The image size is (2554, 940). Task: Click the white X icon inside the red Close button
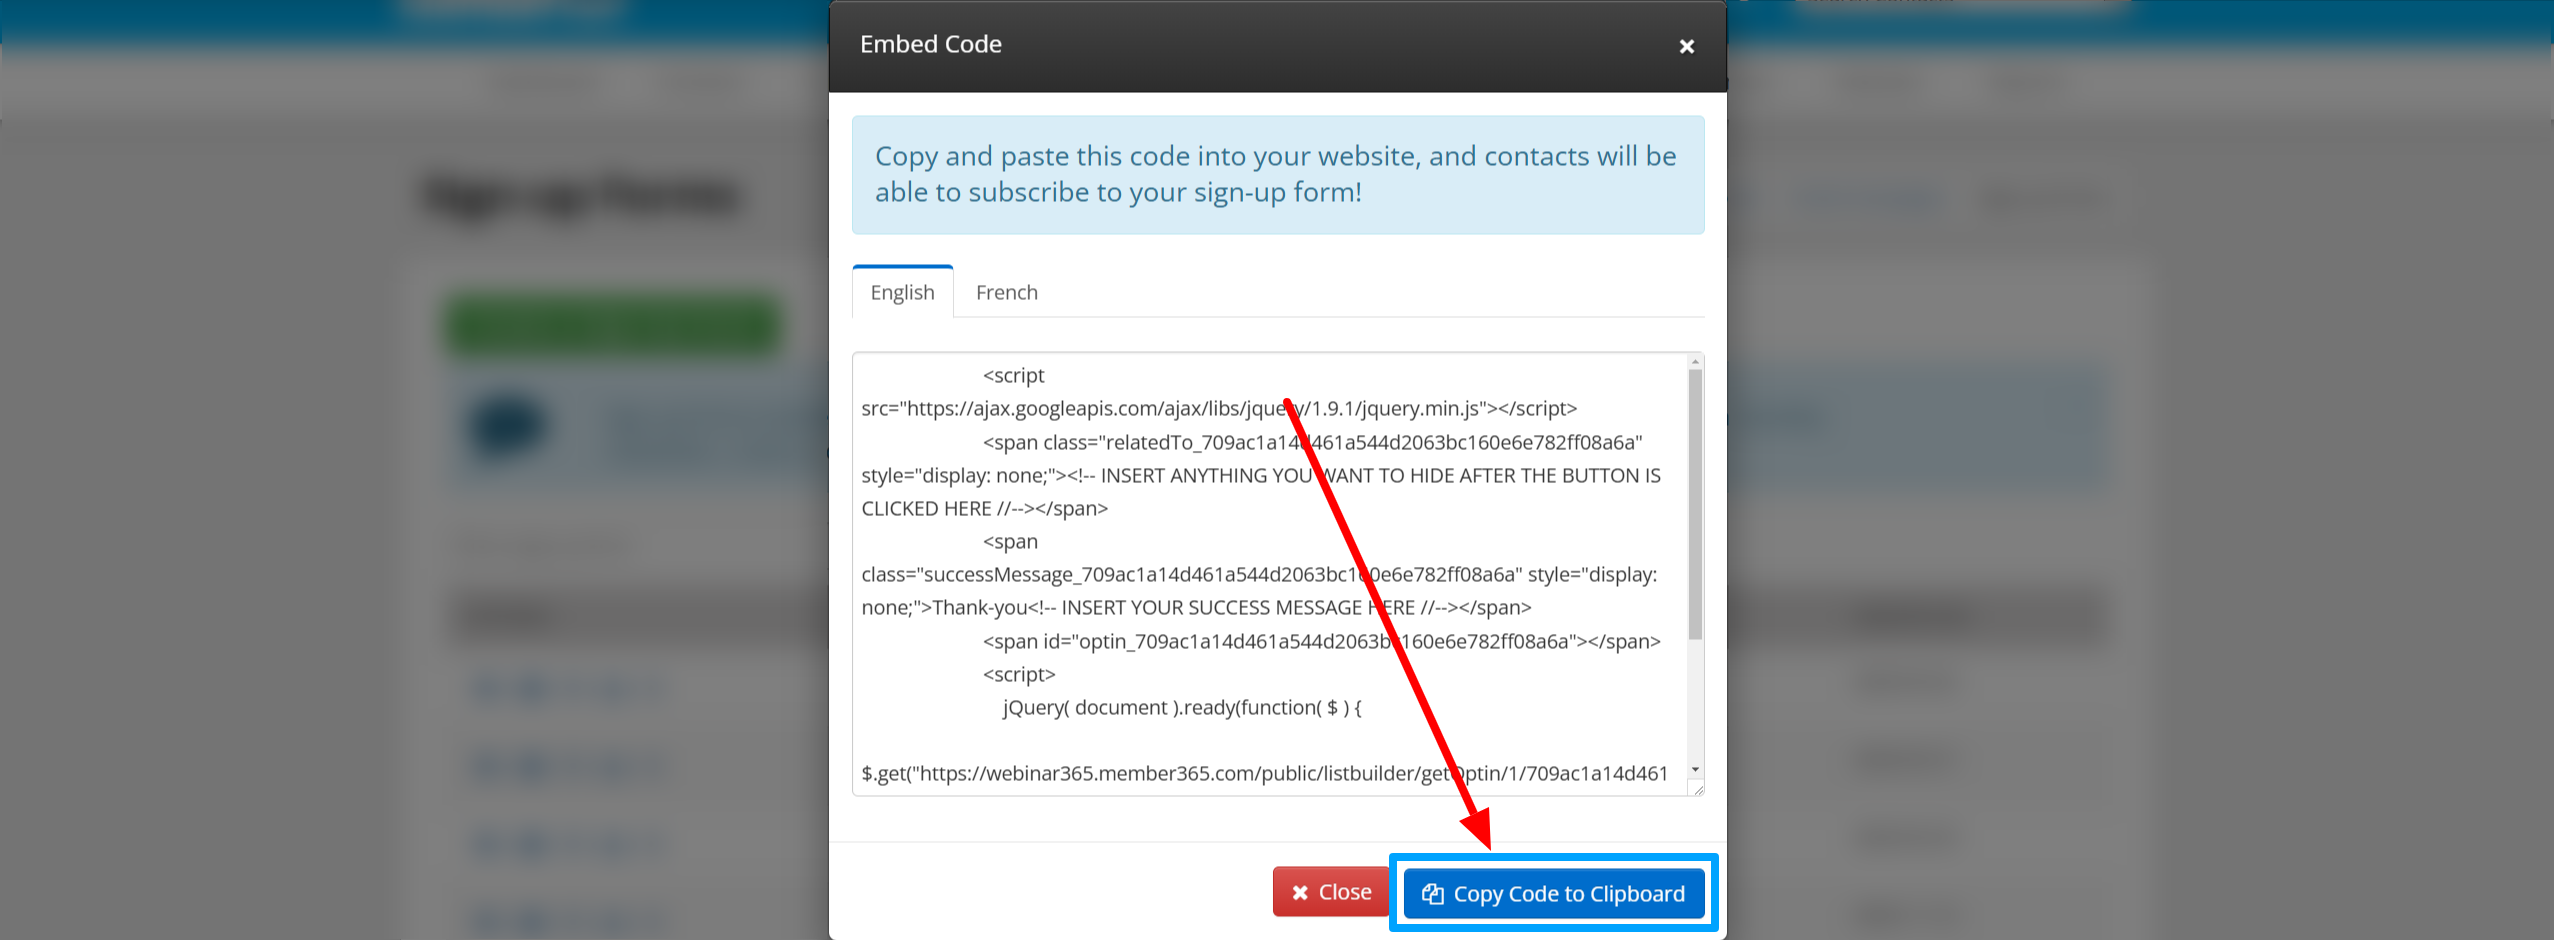click(1300, 892)
